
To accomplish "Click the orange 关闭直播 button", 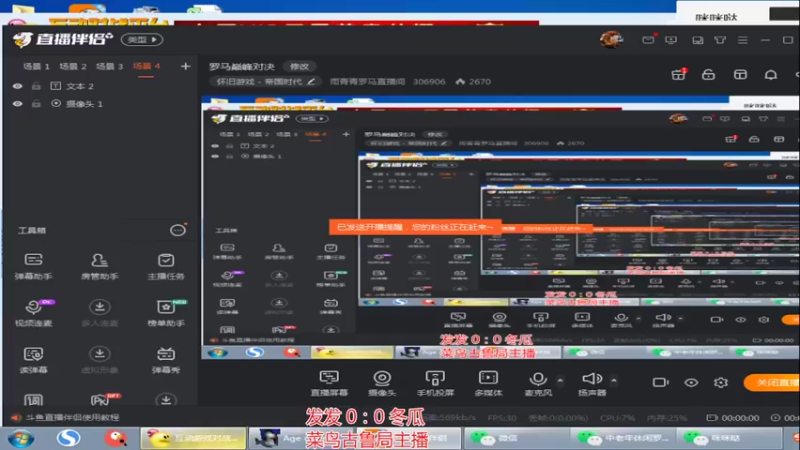I will [x=771, y=382].
